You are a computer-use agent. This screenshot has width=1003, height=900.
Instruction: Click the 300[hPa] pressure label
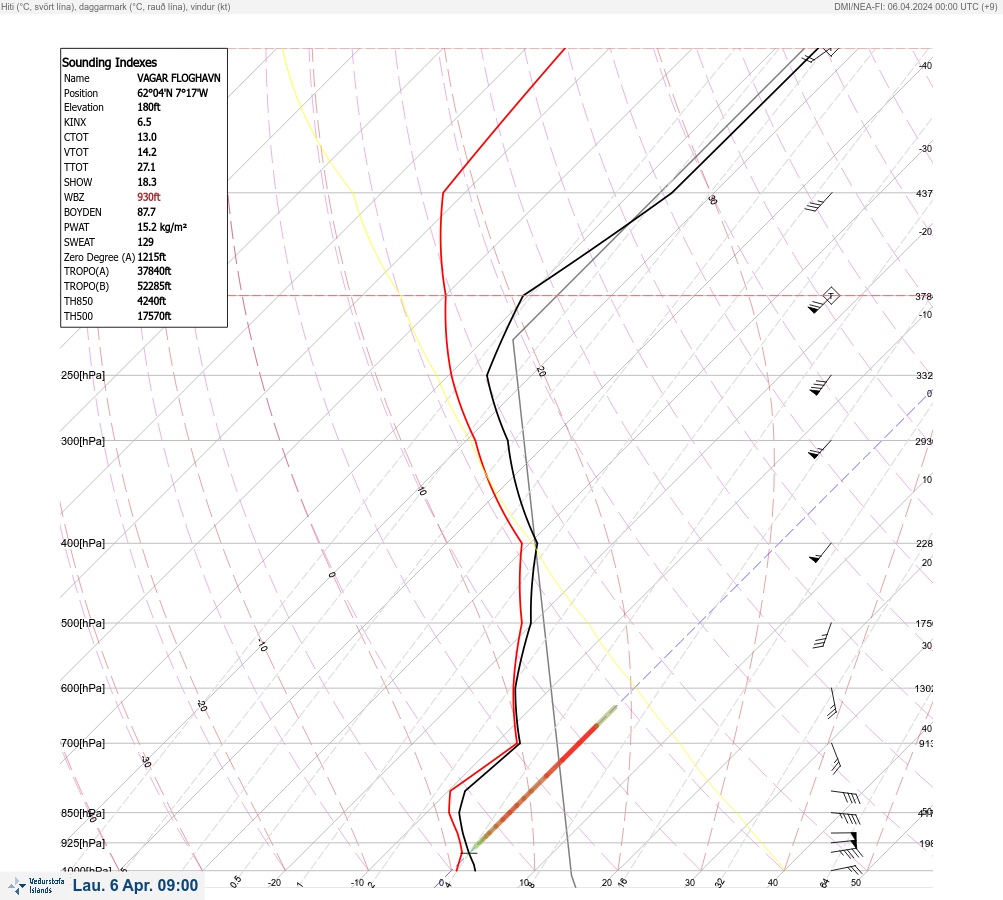coord(83,441)
